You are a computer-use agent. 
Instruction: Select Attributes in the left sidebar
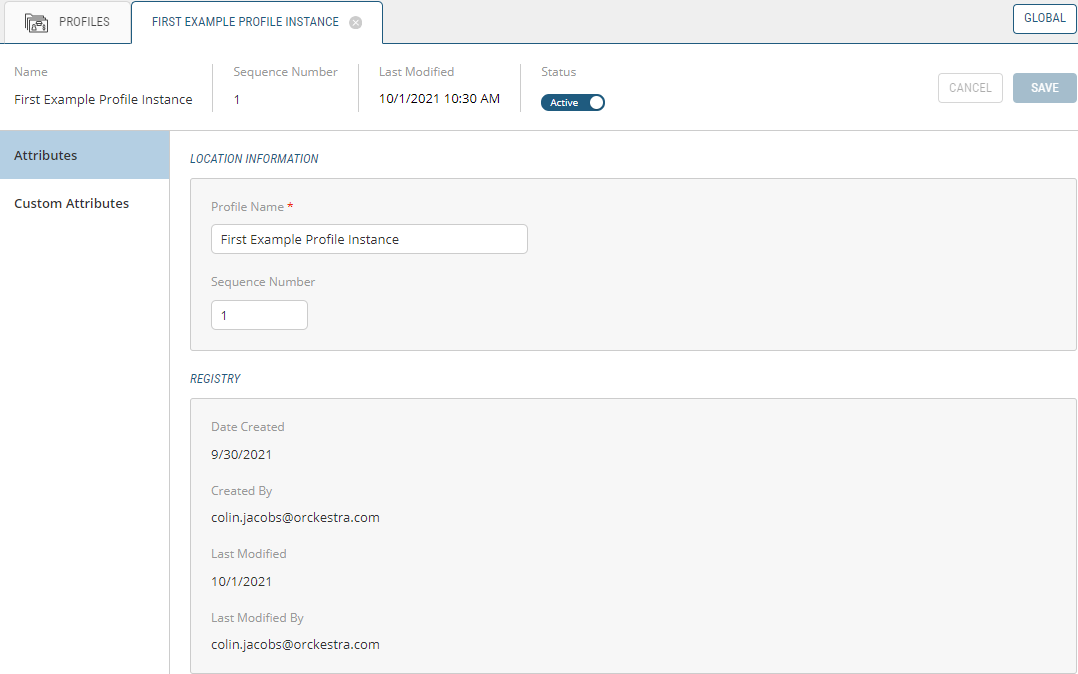84,155
